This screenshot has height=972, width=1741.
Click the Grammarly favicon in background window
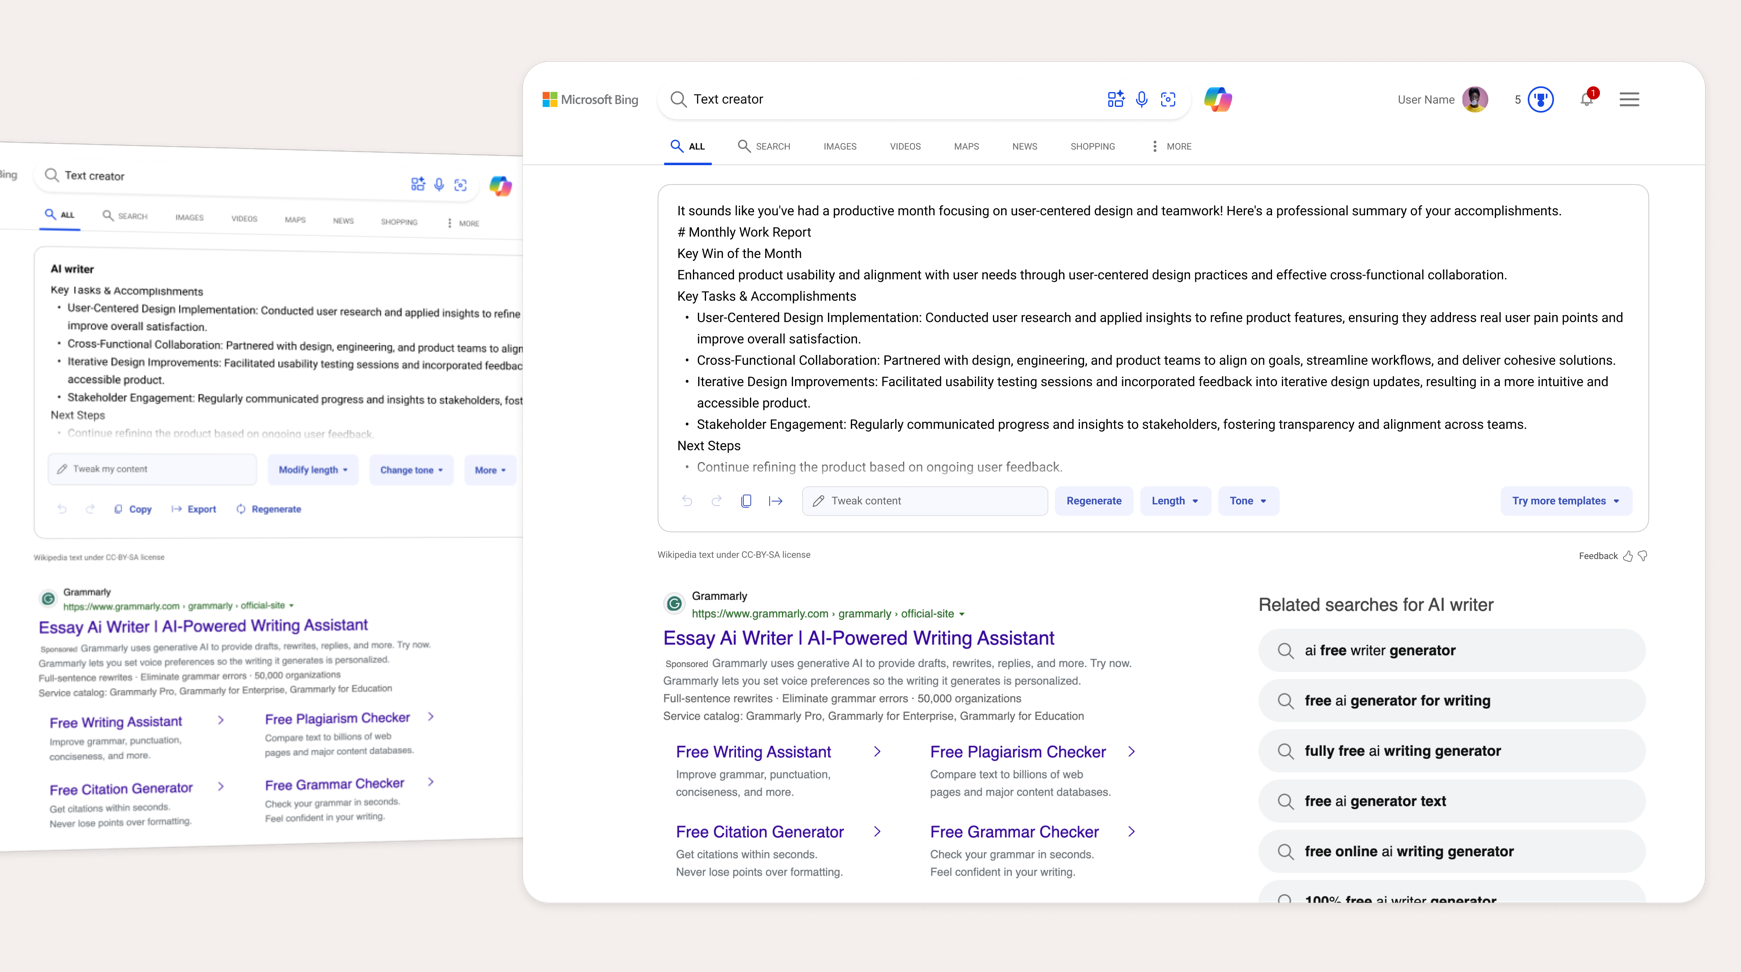pos(48,598)
